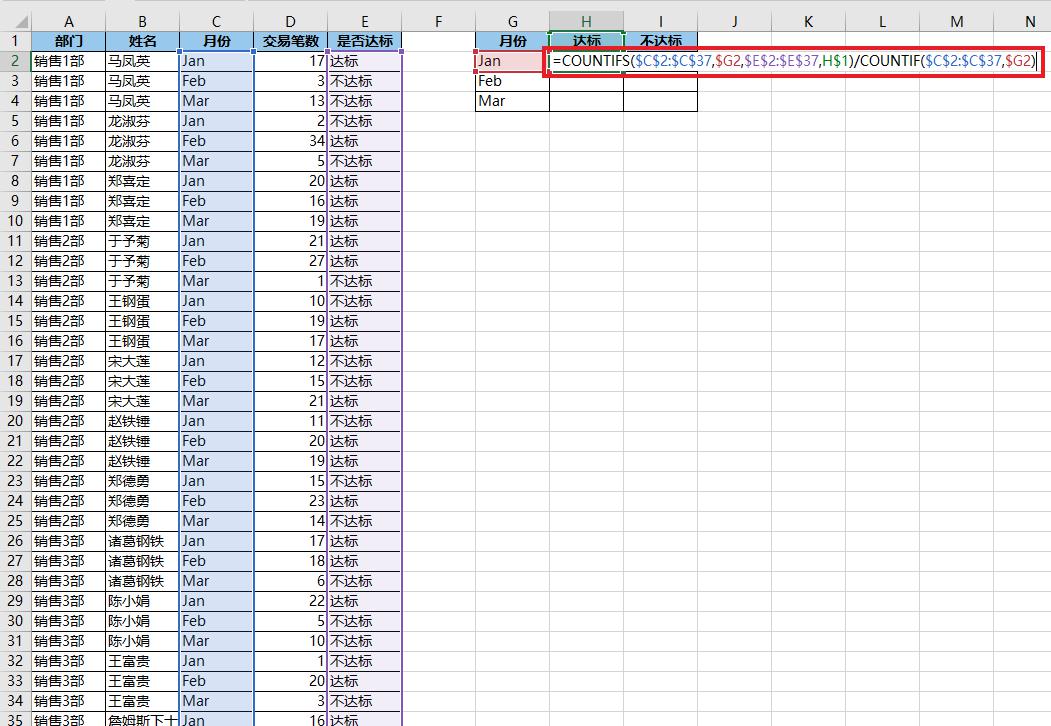Screen dimensions: 1051x726
Task: Click month Jan in row 20
Action: [x=217, y=421]
